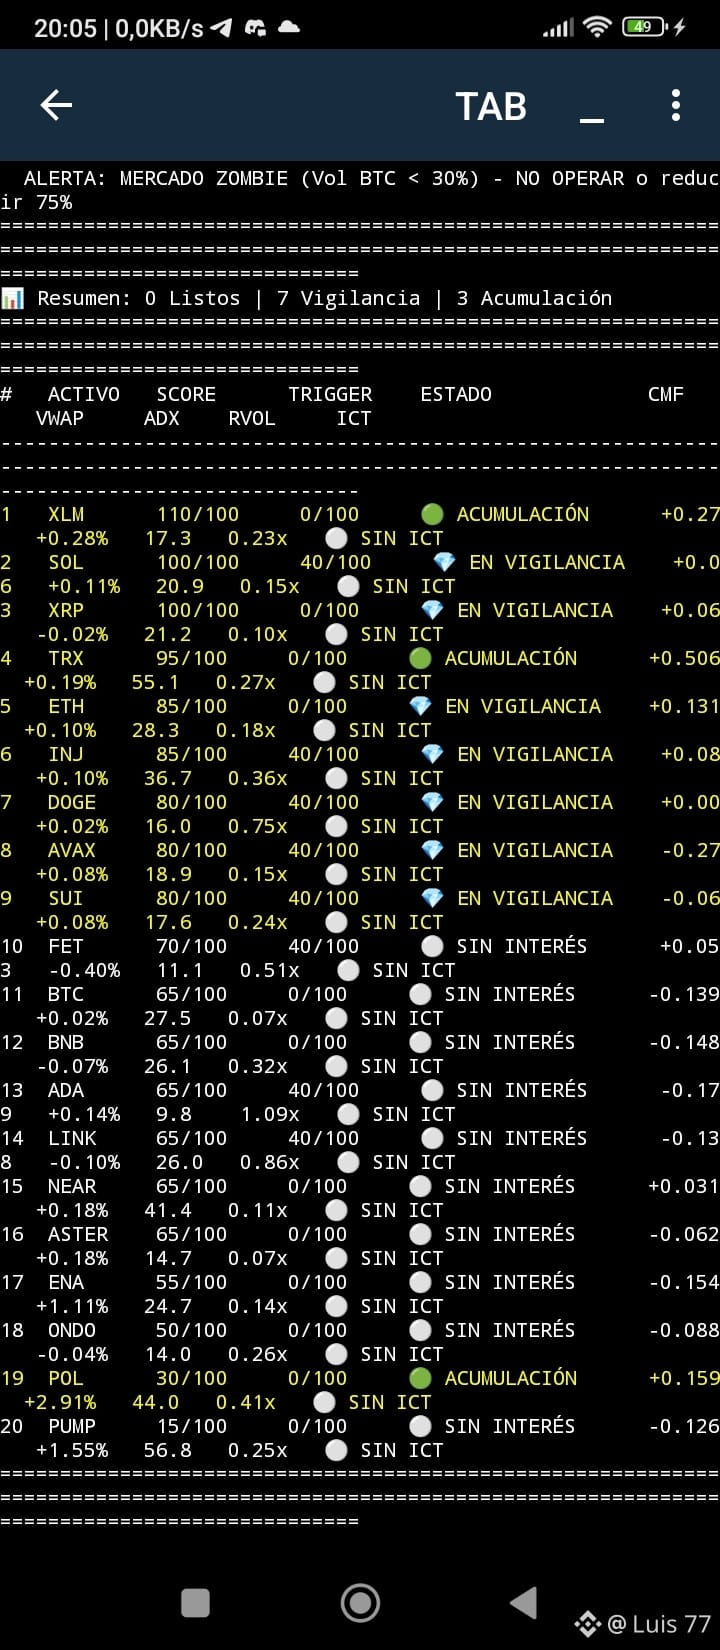Viewport: 720px width, 1650px height.
Task: Tap the back arrow in header
Action: [x=56, y=105]
